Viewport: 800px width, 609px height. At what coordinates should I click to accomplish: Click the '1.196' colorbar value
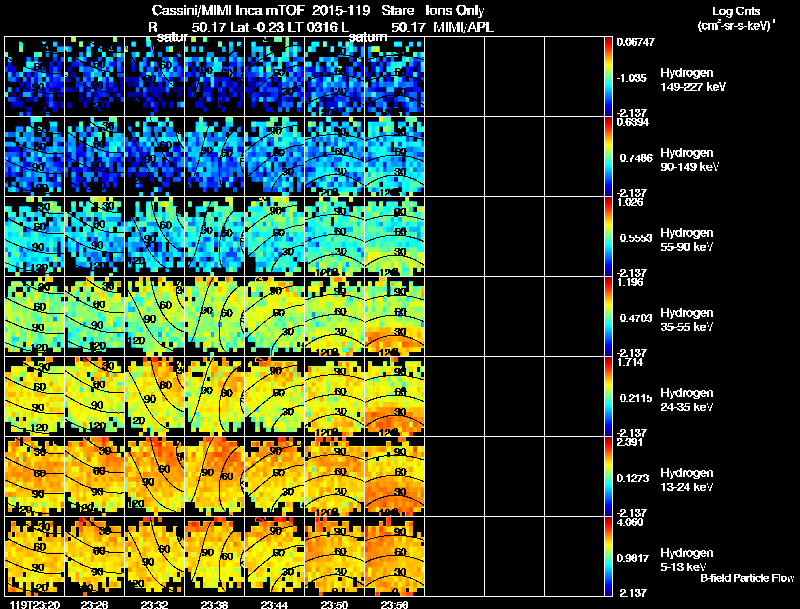(x=630, y=282)
